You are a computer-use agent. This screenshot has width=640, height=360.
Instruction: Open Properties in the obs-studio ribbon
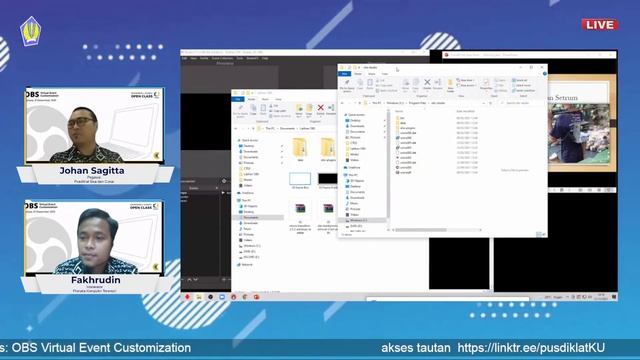point(486,84)
